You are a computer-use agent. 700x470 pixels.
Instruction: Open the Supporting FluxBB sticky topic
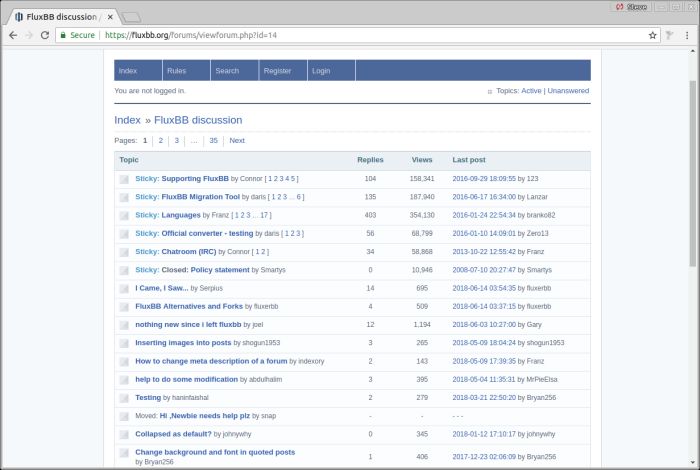[x=195, y=179]
